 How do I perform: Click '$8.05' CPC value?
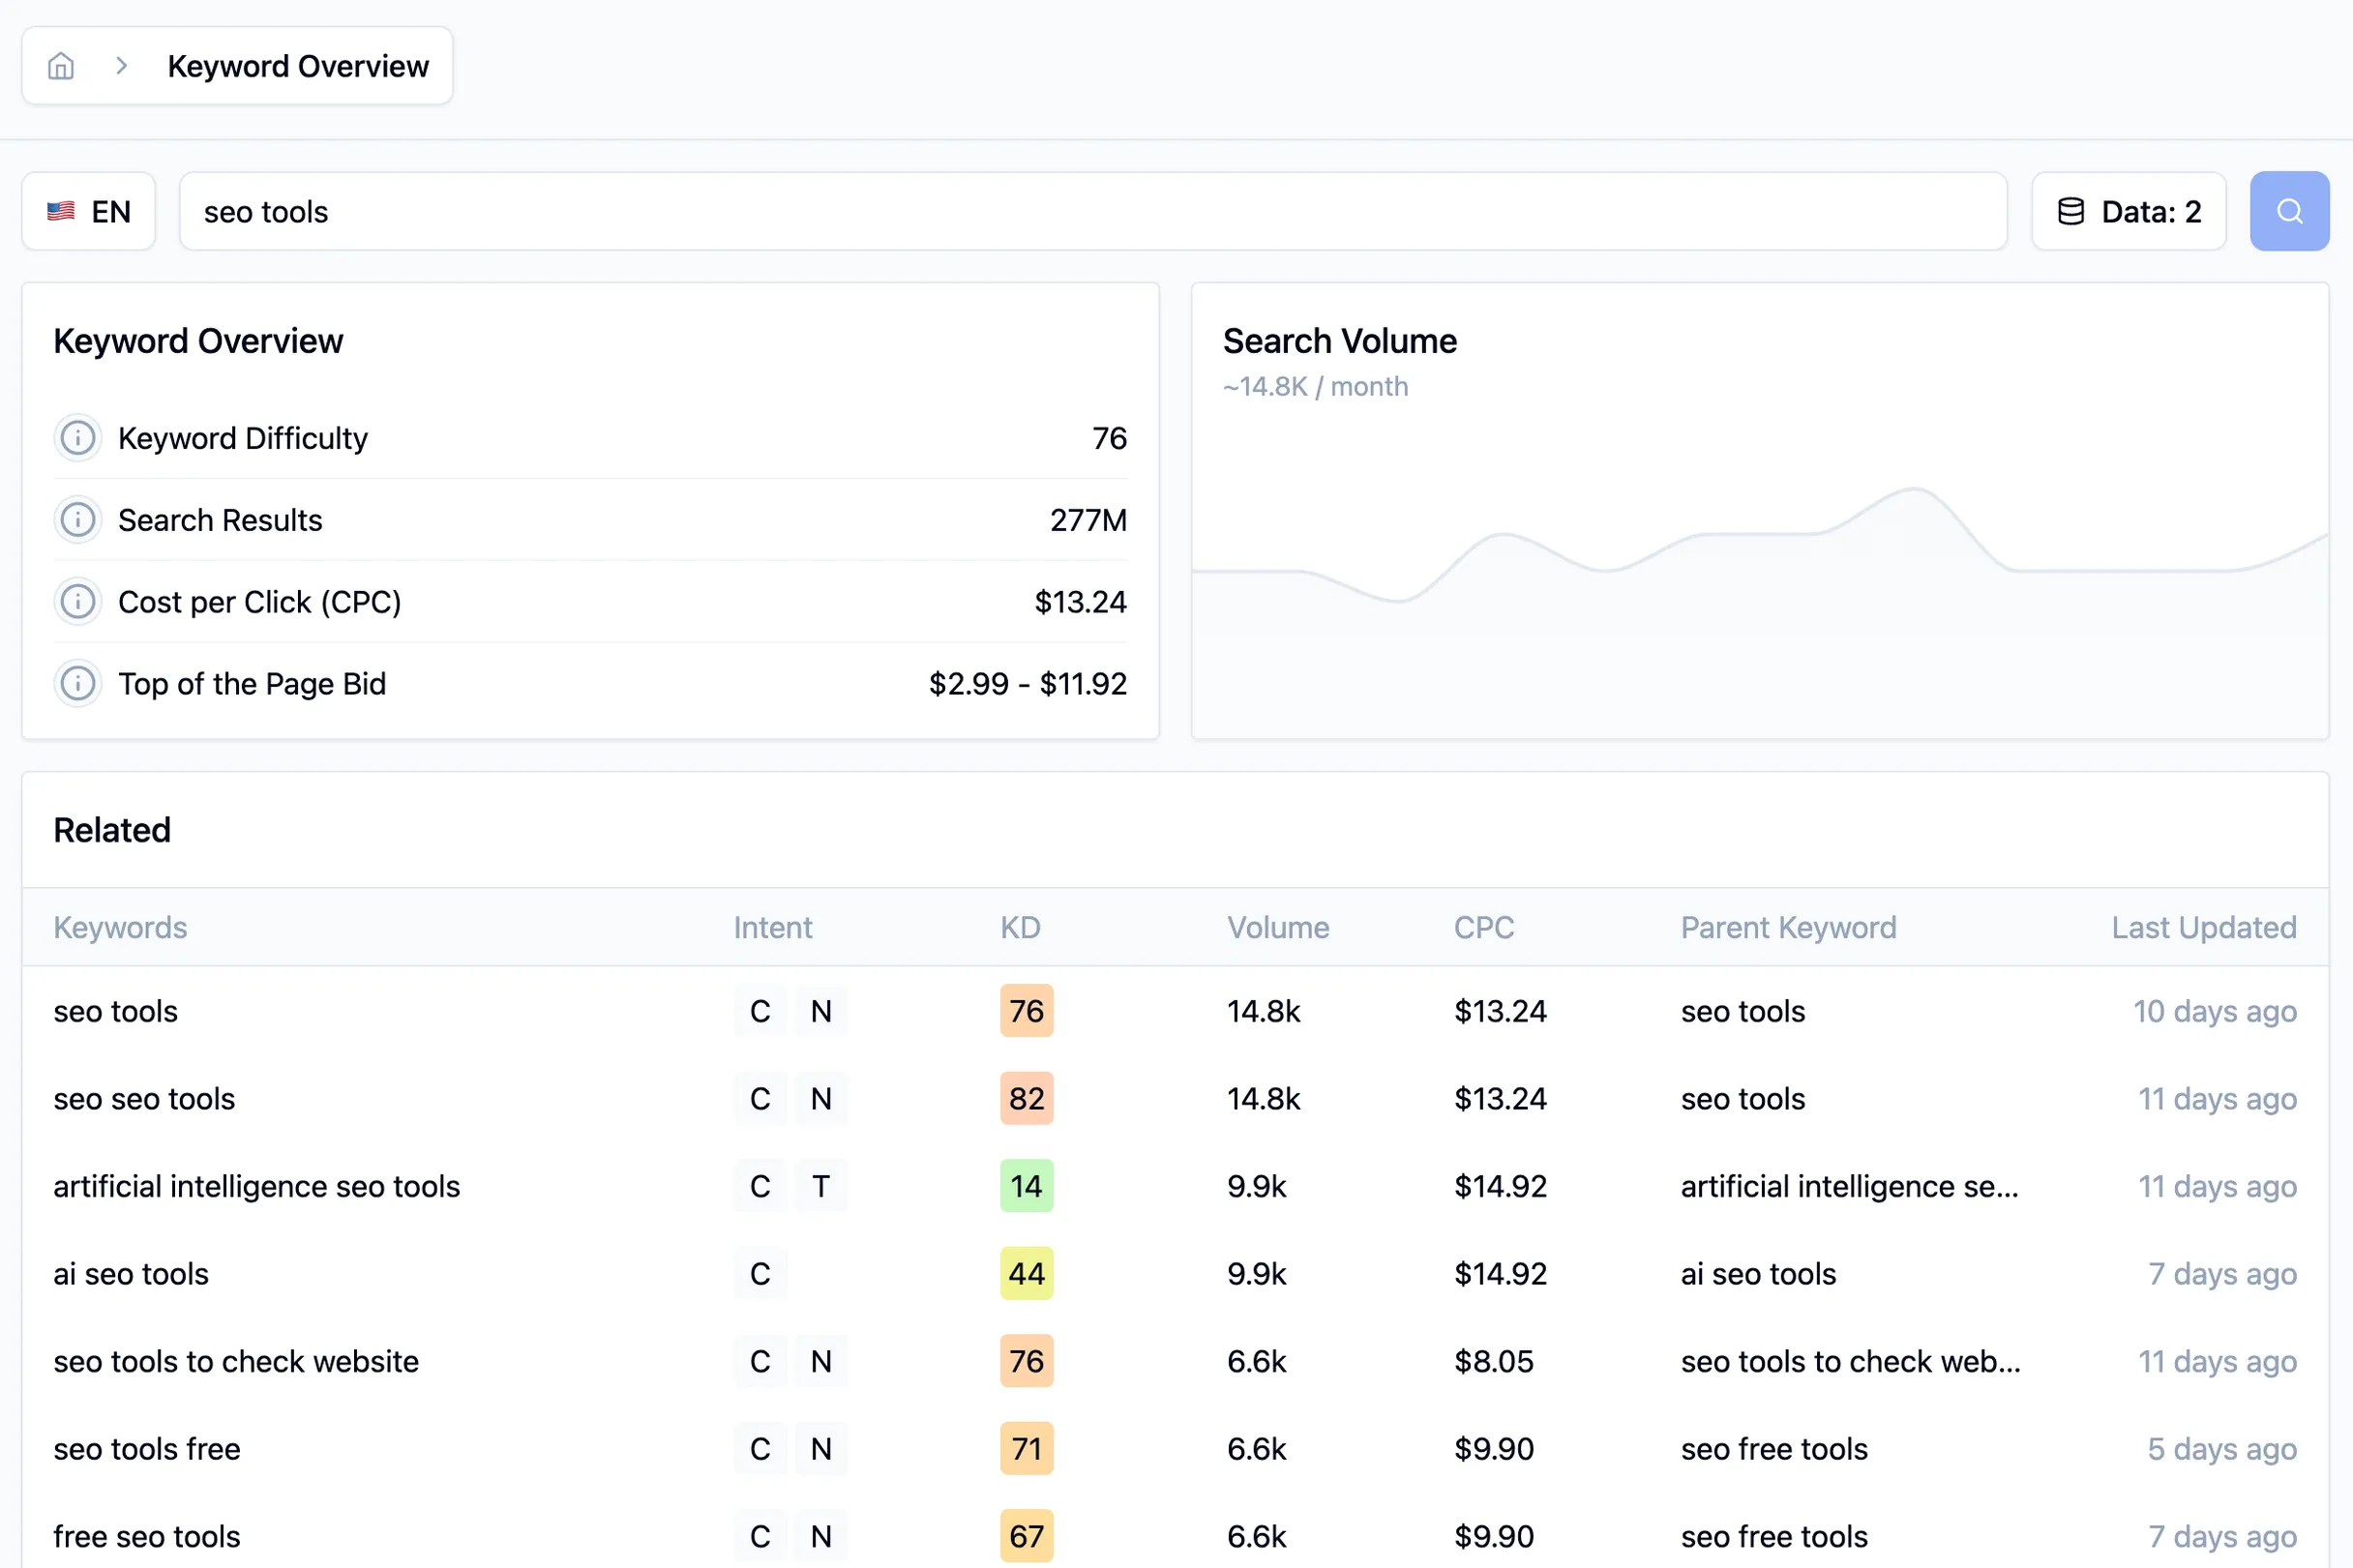[1494, 1362]
